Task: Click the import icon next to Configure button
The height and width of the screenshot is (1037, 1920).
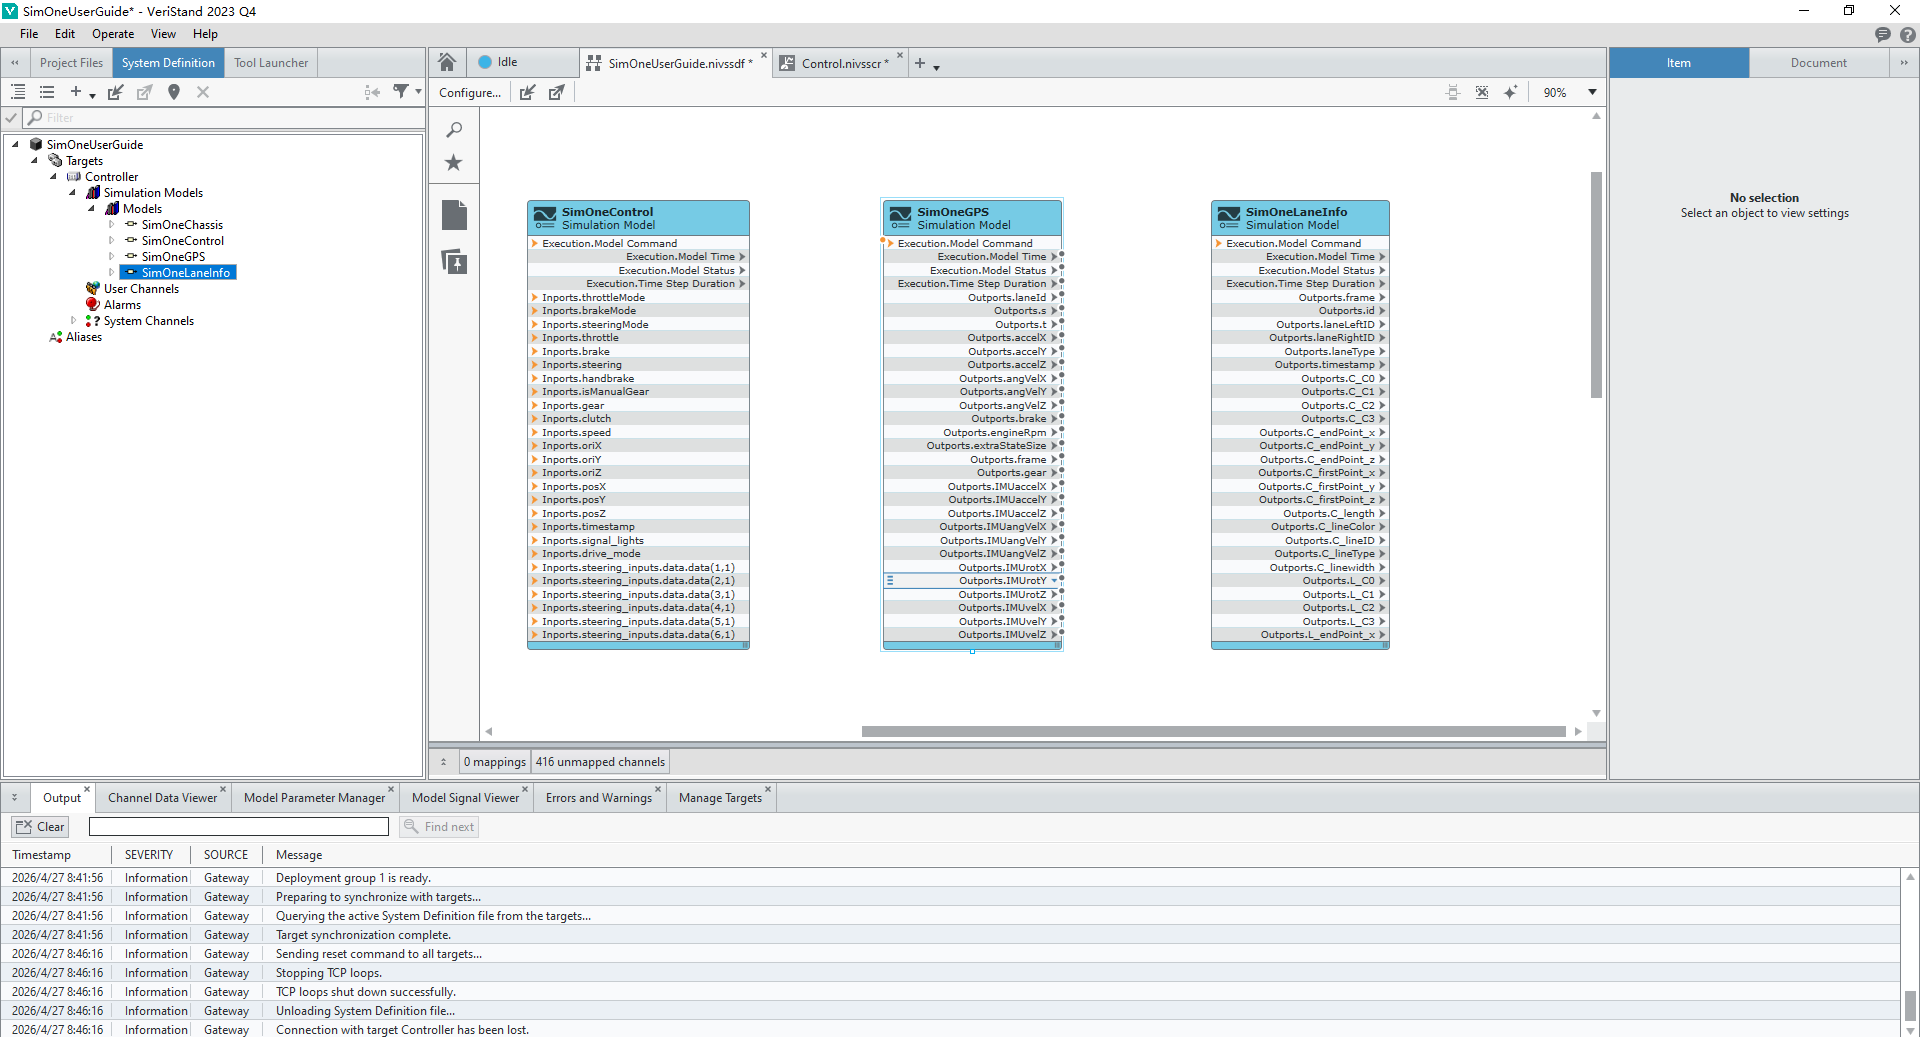Action: click(527, 92)
